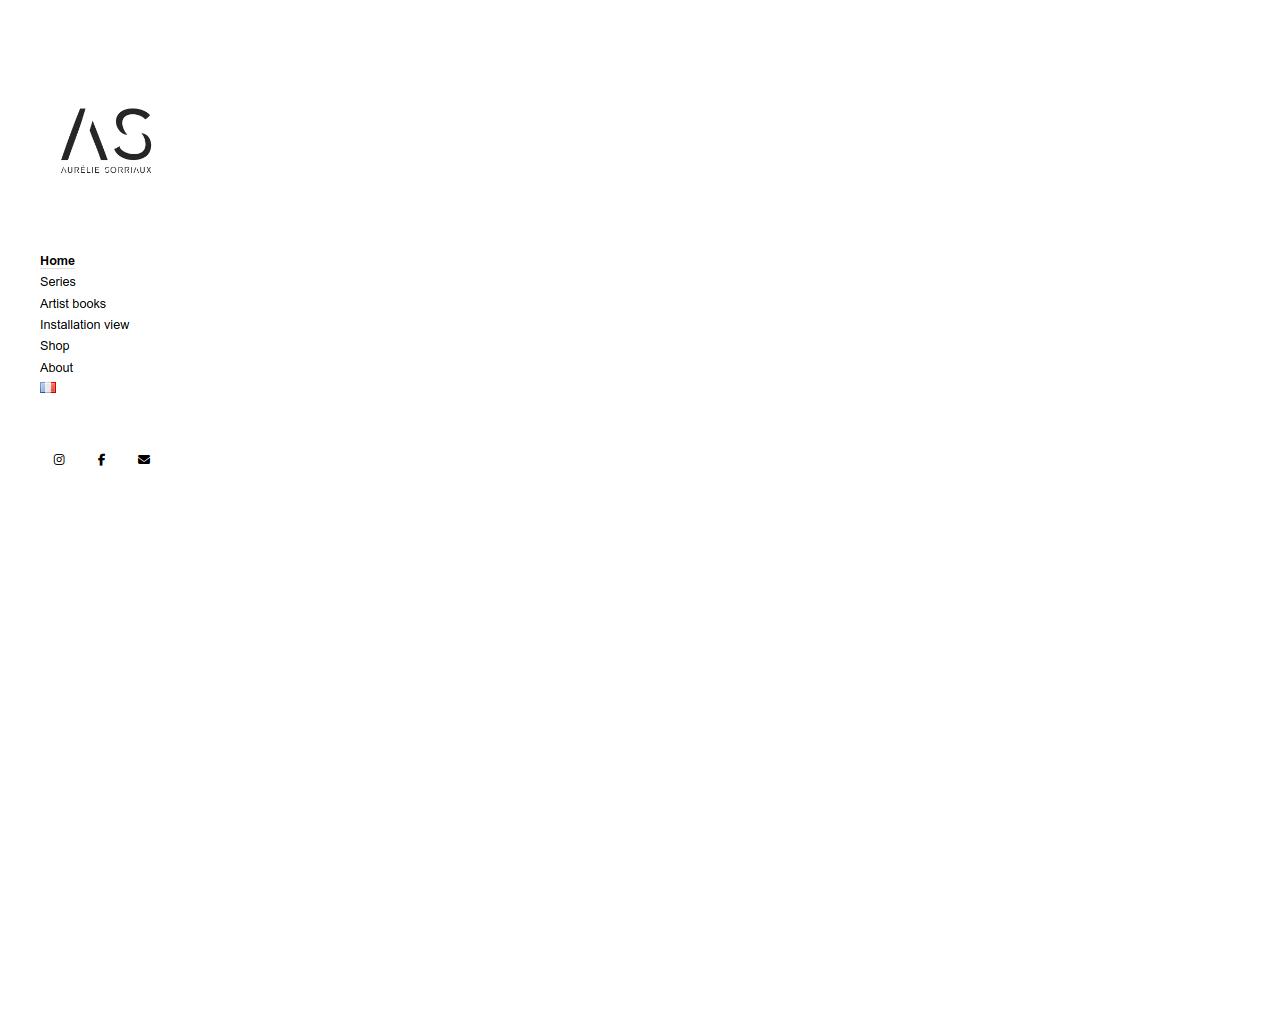Click the Aurélie Sorriaux name under logo
This screenshot has width=1280, height=1024.
(106, 170)
